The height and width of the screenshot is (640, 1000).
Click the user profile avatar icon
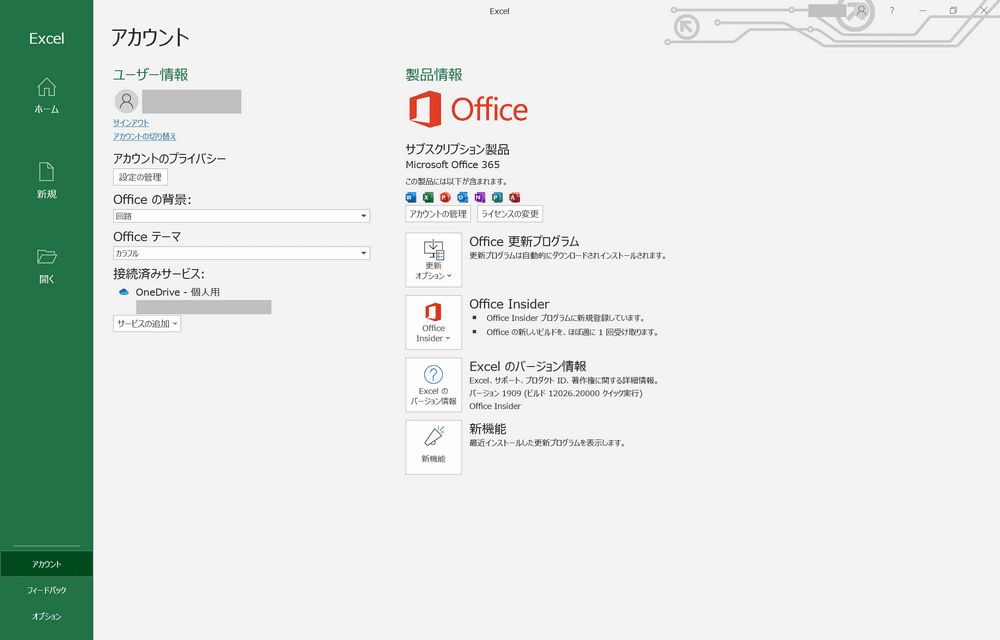click(x=126, y=101)
